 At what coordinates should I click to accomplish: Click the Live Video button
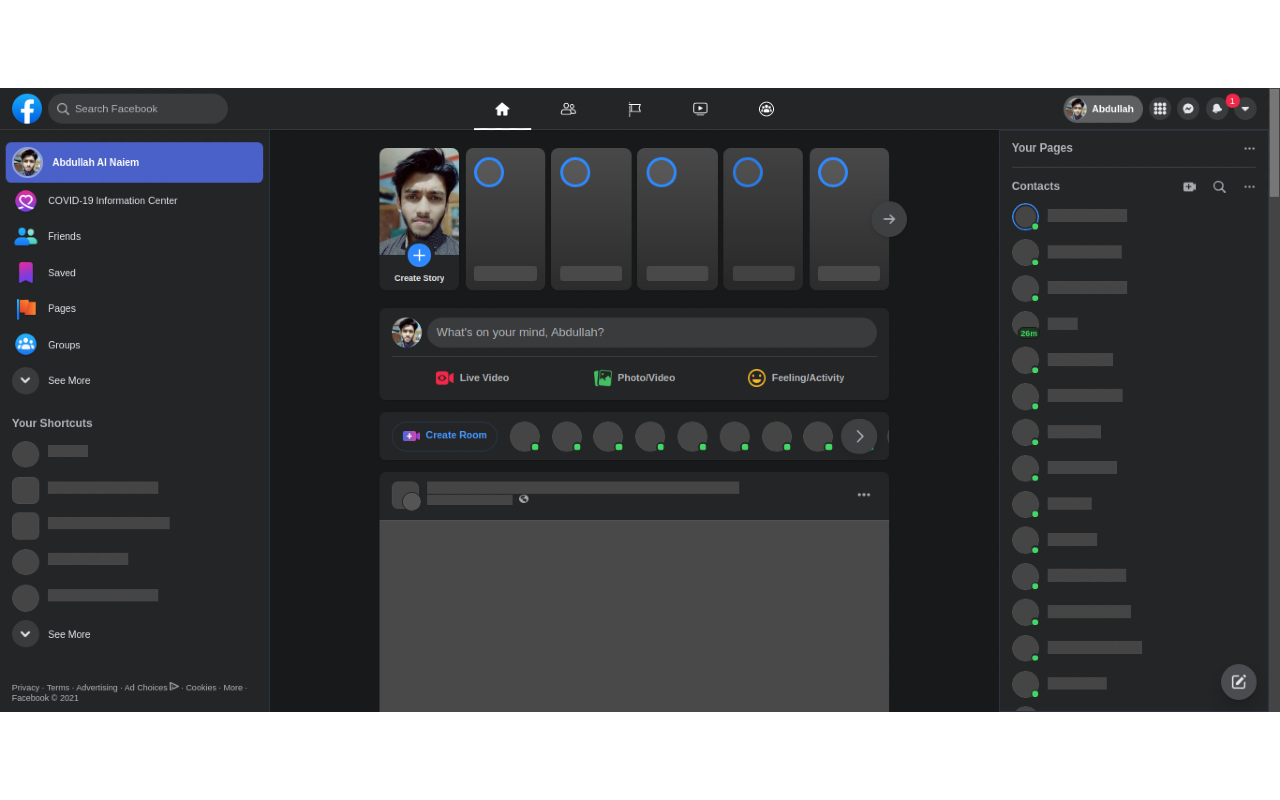472,378
